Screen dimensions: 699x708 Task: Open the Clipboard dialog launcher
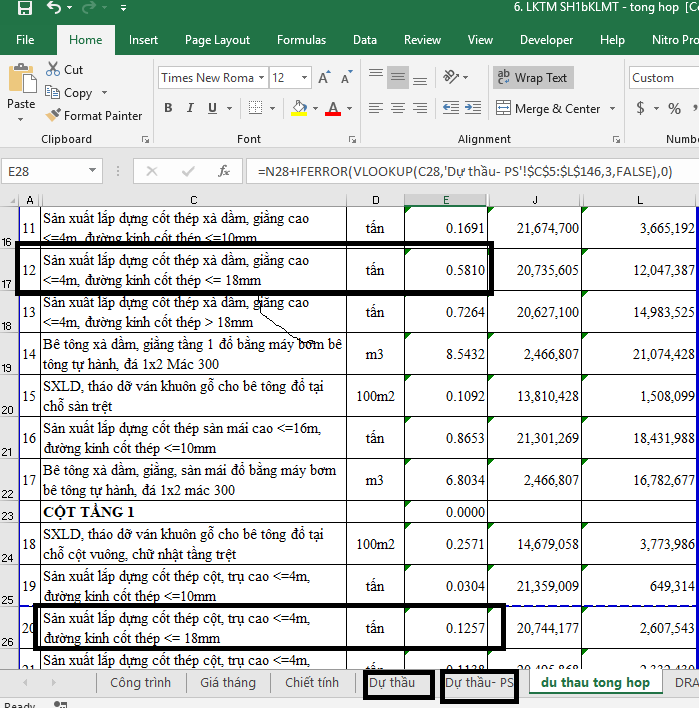pos(145,140)
